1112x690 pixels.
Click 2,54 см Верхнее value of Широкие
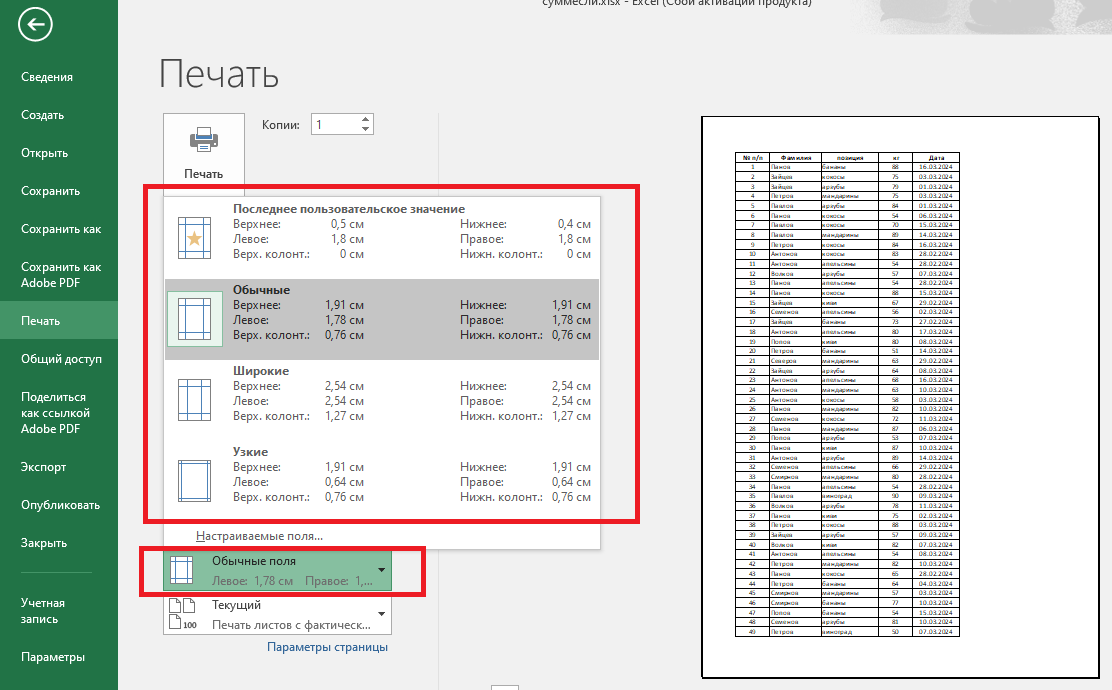pyautogui.click(x=345, y=386)
